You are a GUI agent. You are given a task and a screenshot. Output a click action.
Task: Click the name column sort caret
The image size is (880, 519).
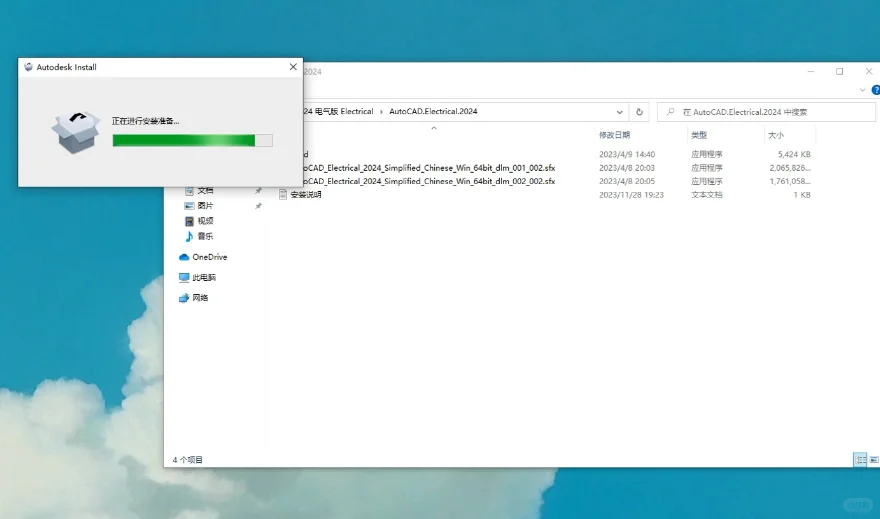click(x=434, y=128)
